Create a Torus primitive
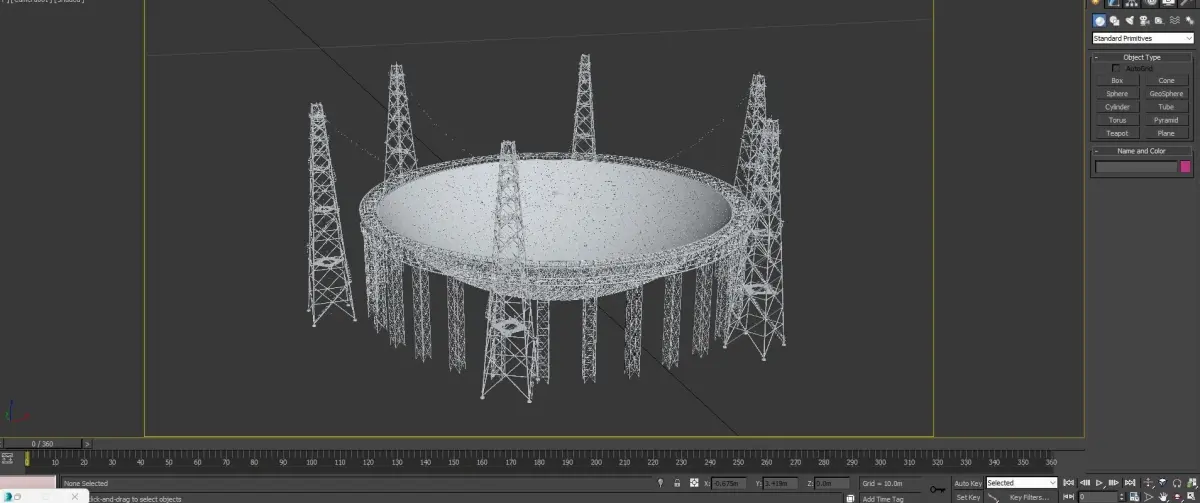The height and width of the screenshot is (503, 1200). click(1117, 120)
